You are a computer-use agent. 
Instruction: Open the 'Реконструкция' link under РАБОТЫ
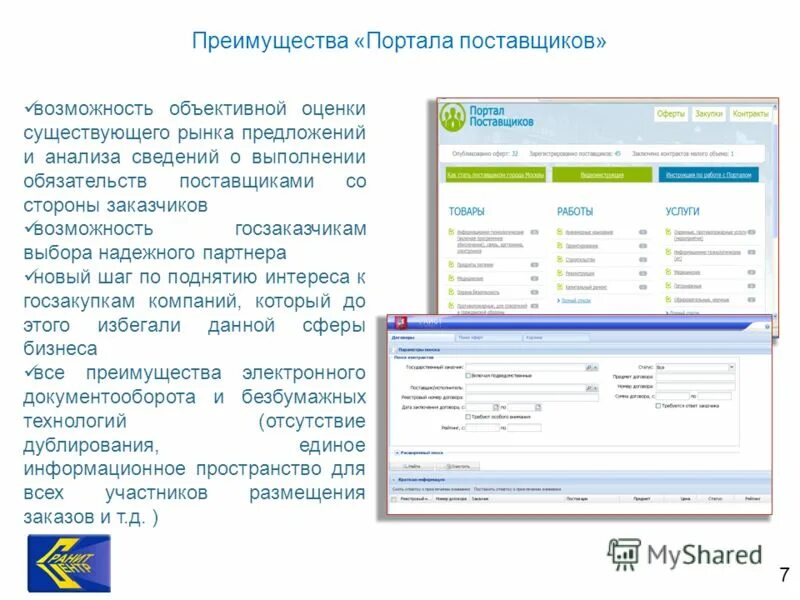click(580, 273)
